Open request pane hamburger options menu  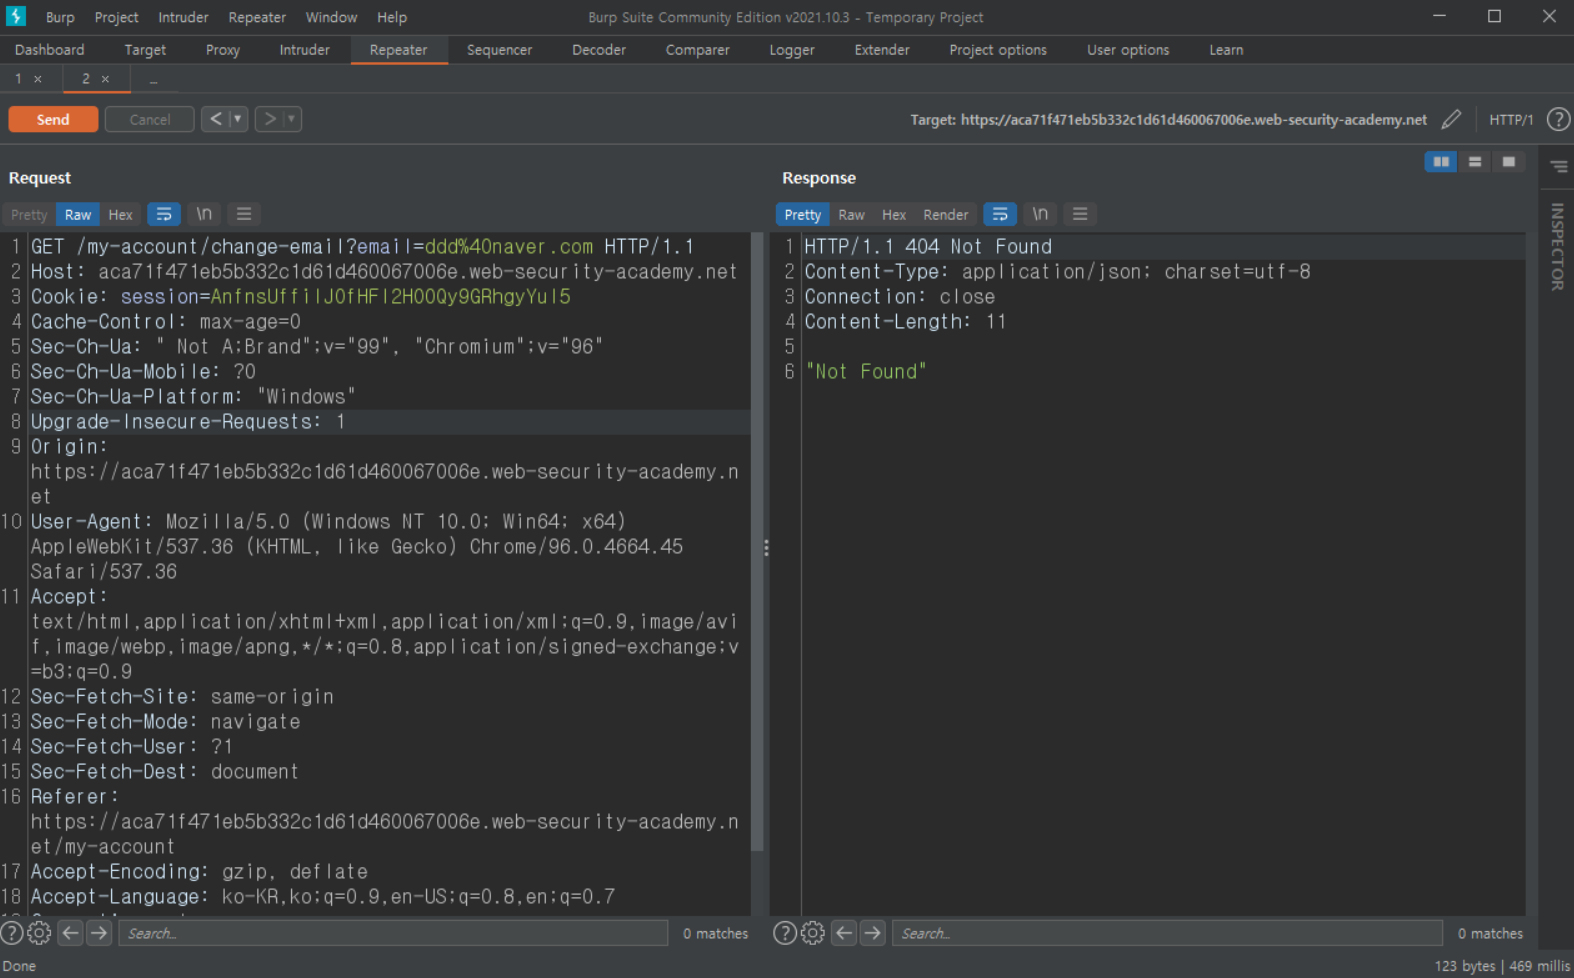[244, 214]
